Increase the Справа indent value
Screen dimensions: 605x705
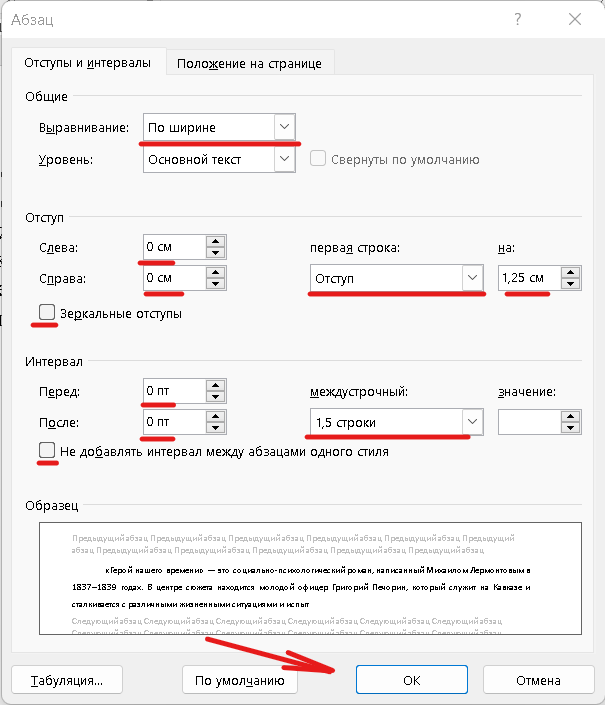216,272
